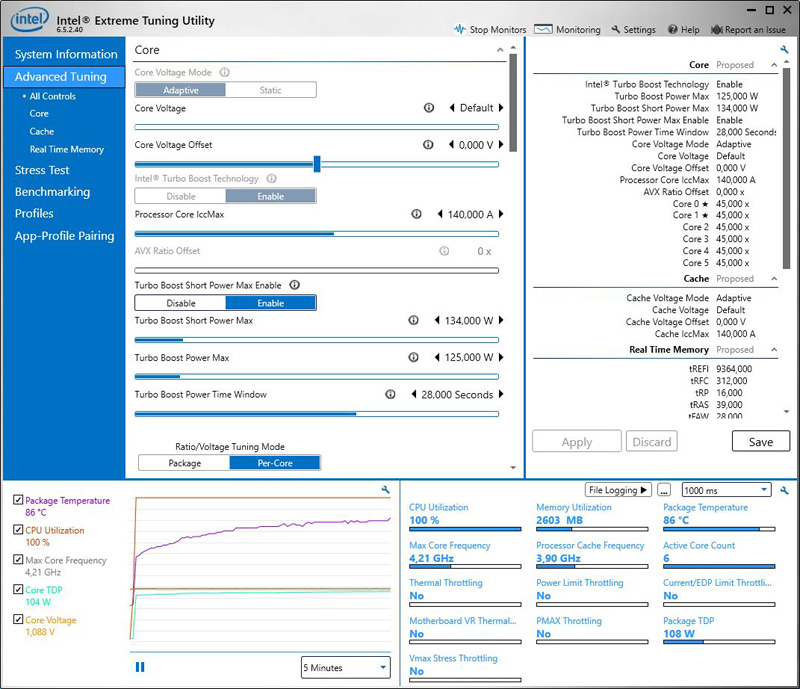Image resolution: width=800 pixels, height=689 pixels.
Task: Open Help from the top toolbar
Action: [x=684, y=30]
